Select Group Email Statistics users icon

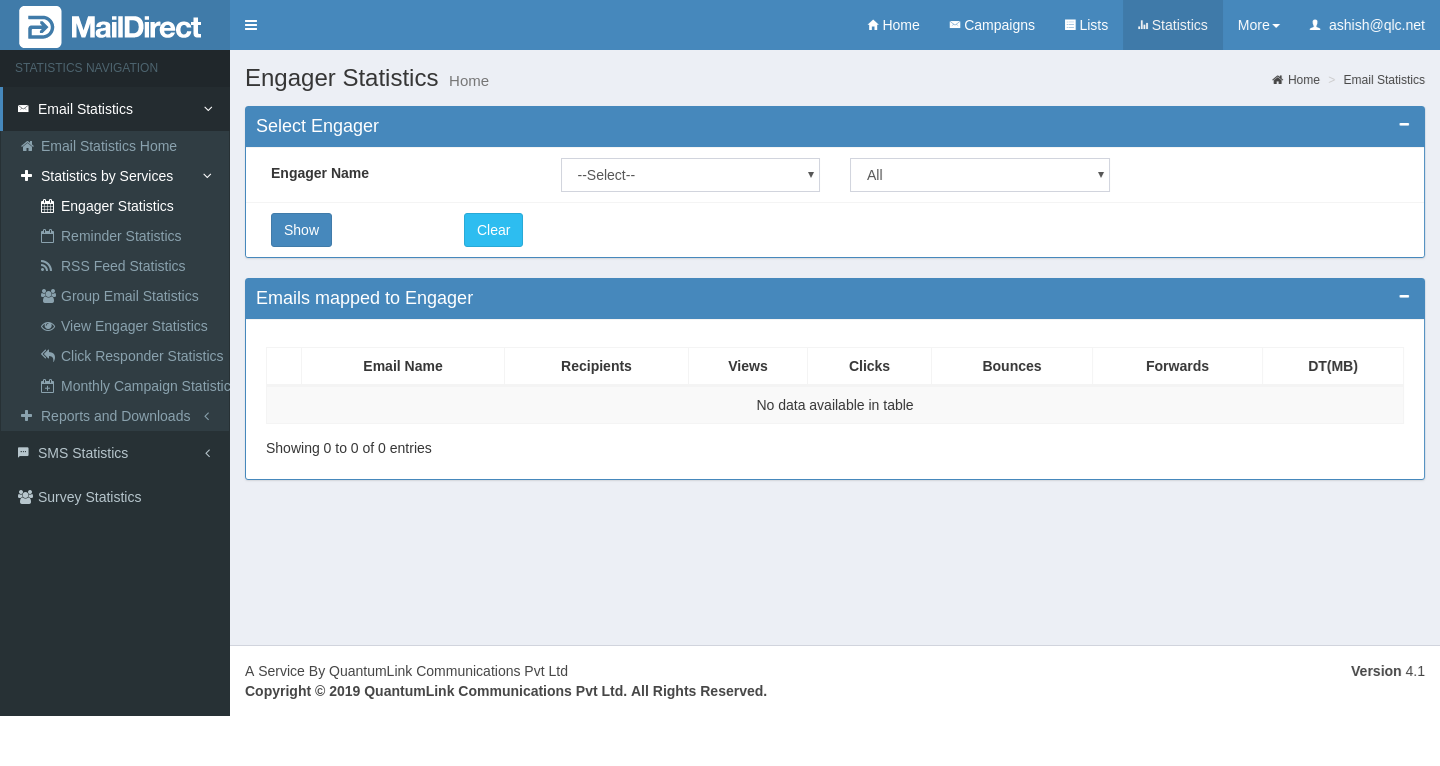(x=47, y=296)
